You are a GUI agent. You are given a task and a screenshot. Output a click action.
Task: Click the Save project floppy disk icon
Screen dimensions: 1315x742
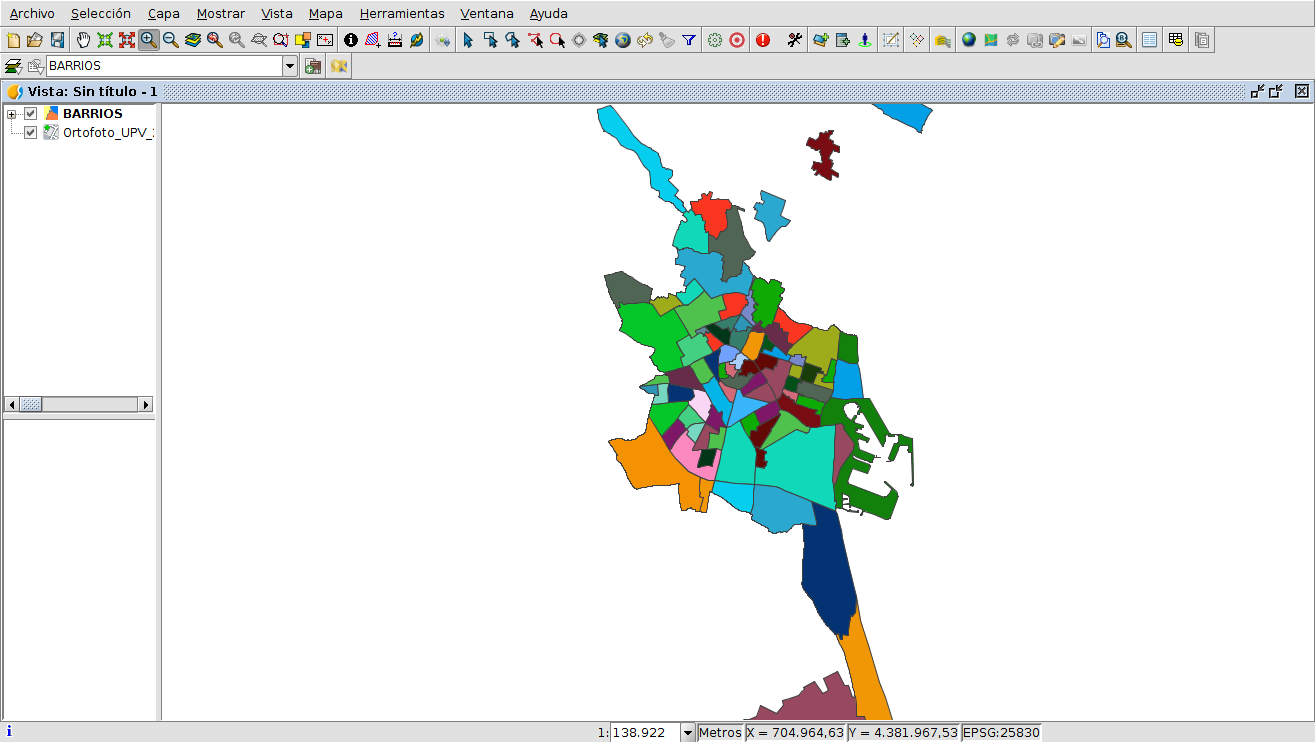click(x=57, y=40)
